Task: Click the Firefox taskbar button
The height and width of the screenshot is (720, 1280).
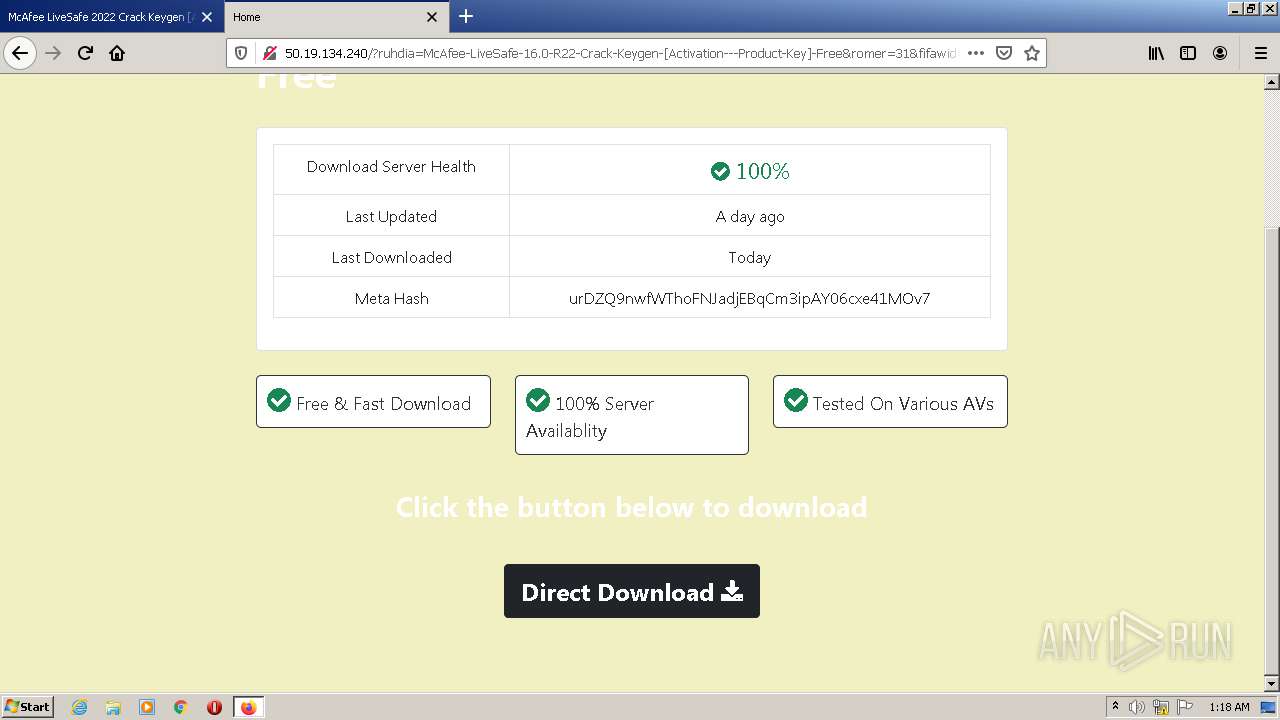Action: coord(248,707)
